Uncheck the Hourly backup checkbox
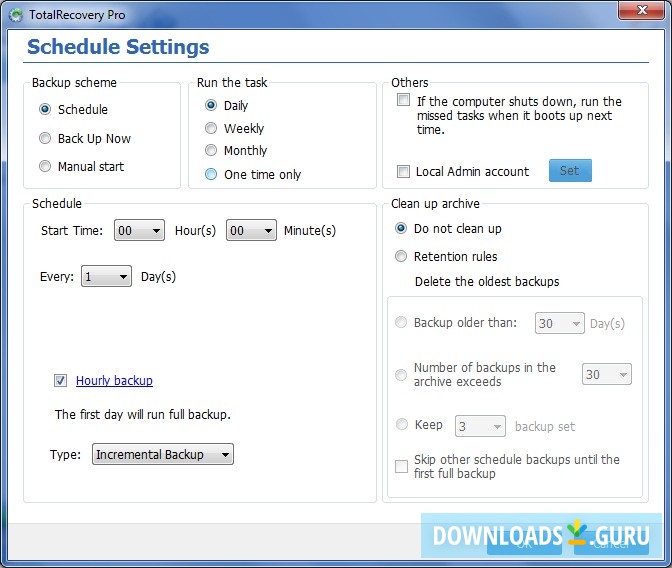The width and height of the screenshot is (672, 568). pyautogui.click(x=60, y=380)
